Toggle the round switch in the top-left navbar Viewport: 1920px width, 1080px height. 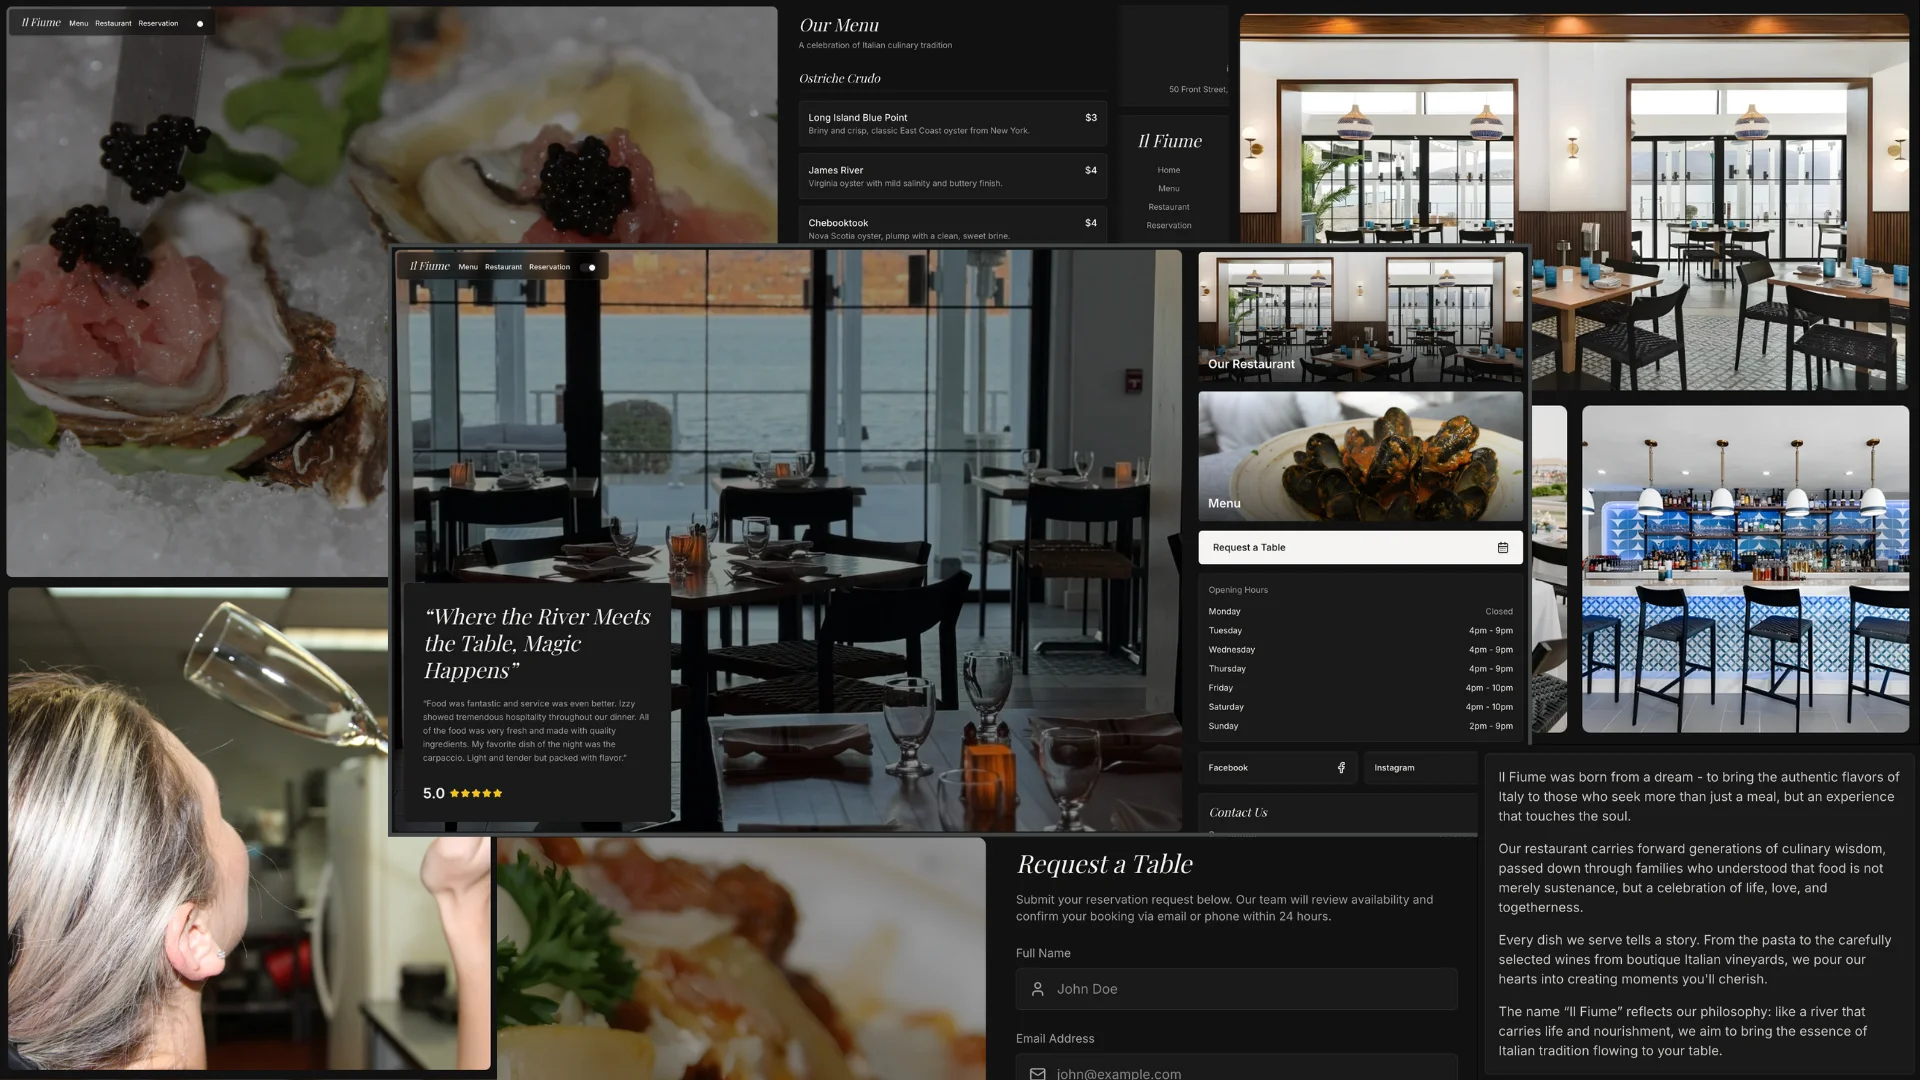pyautogui.click(x=198, y=22)
